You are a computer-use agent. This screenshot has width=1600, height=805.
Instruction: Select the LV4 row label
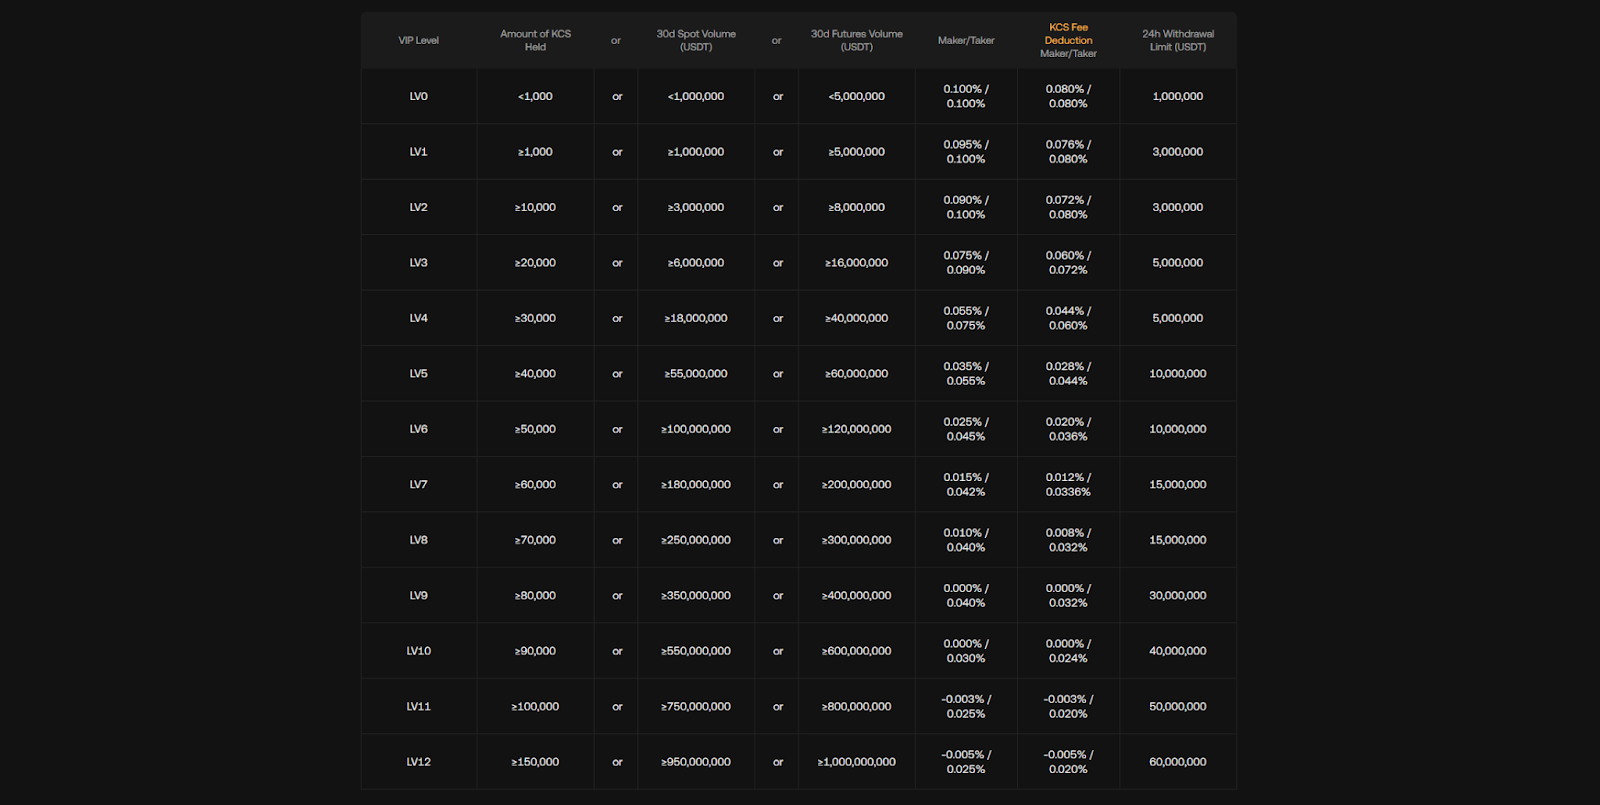coord(418,319)
